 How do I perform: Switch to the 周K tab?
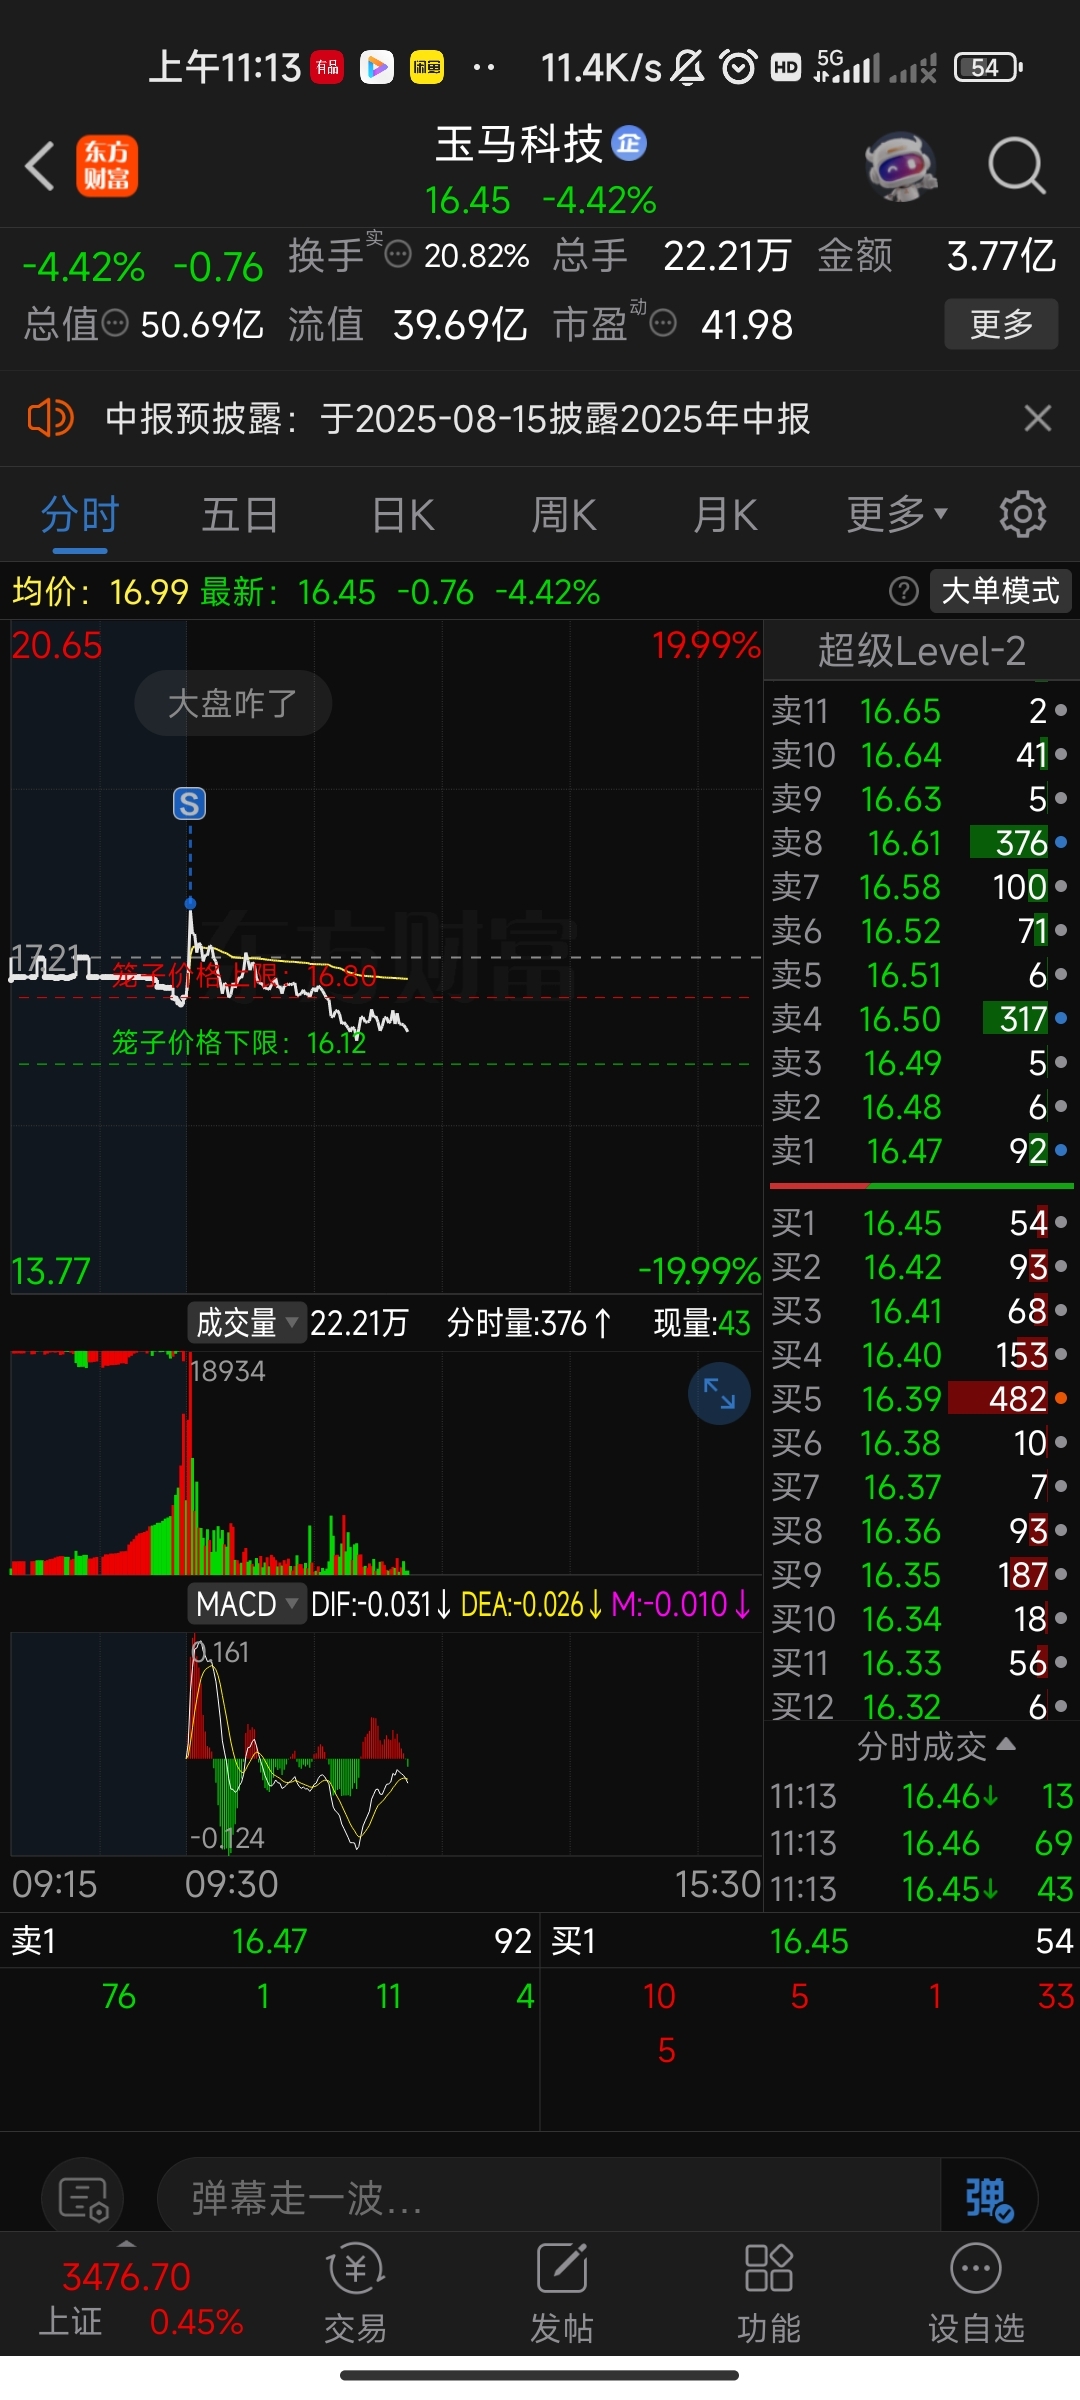tap(564, 515)
